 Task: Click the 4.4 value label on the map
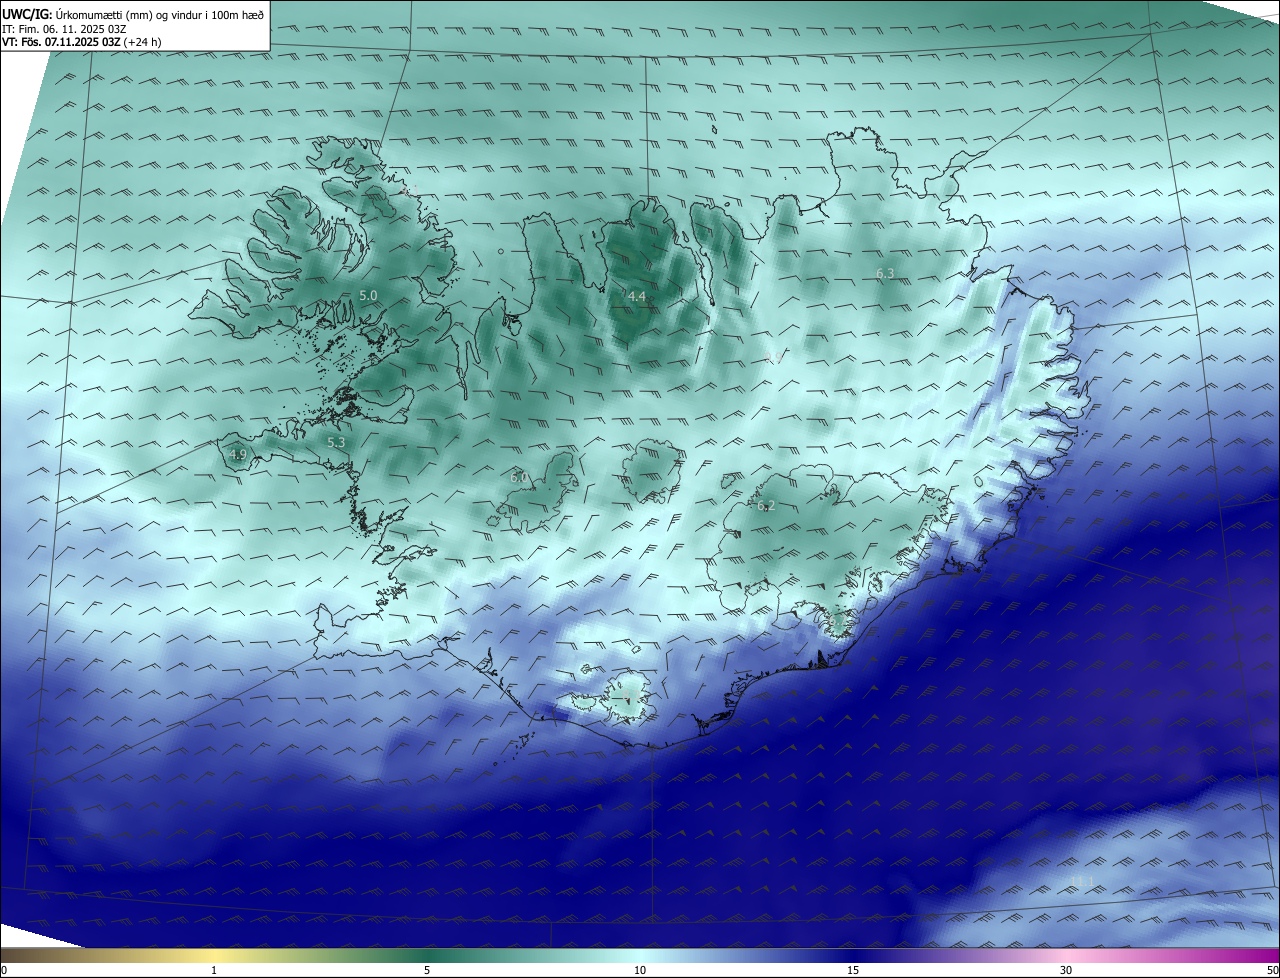637,297
